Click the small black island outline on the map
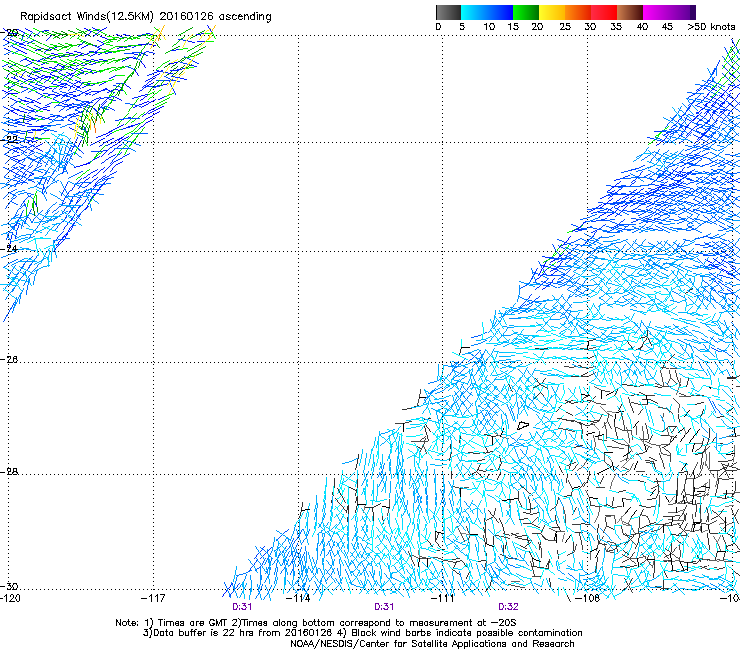 click(x=522, y=426)
